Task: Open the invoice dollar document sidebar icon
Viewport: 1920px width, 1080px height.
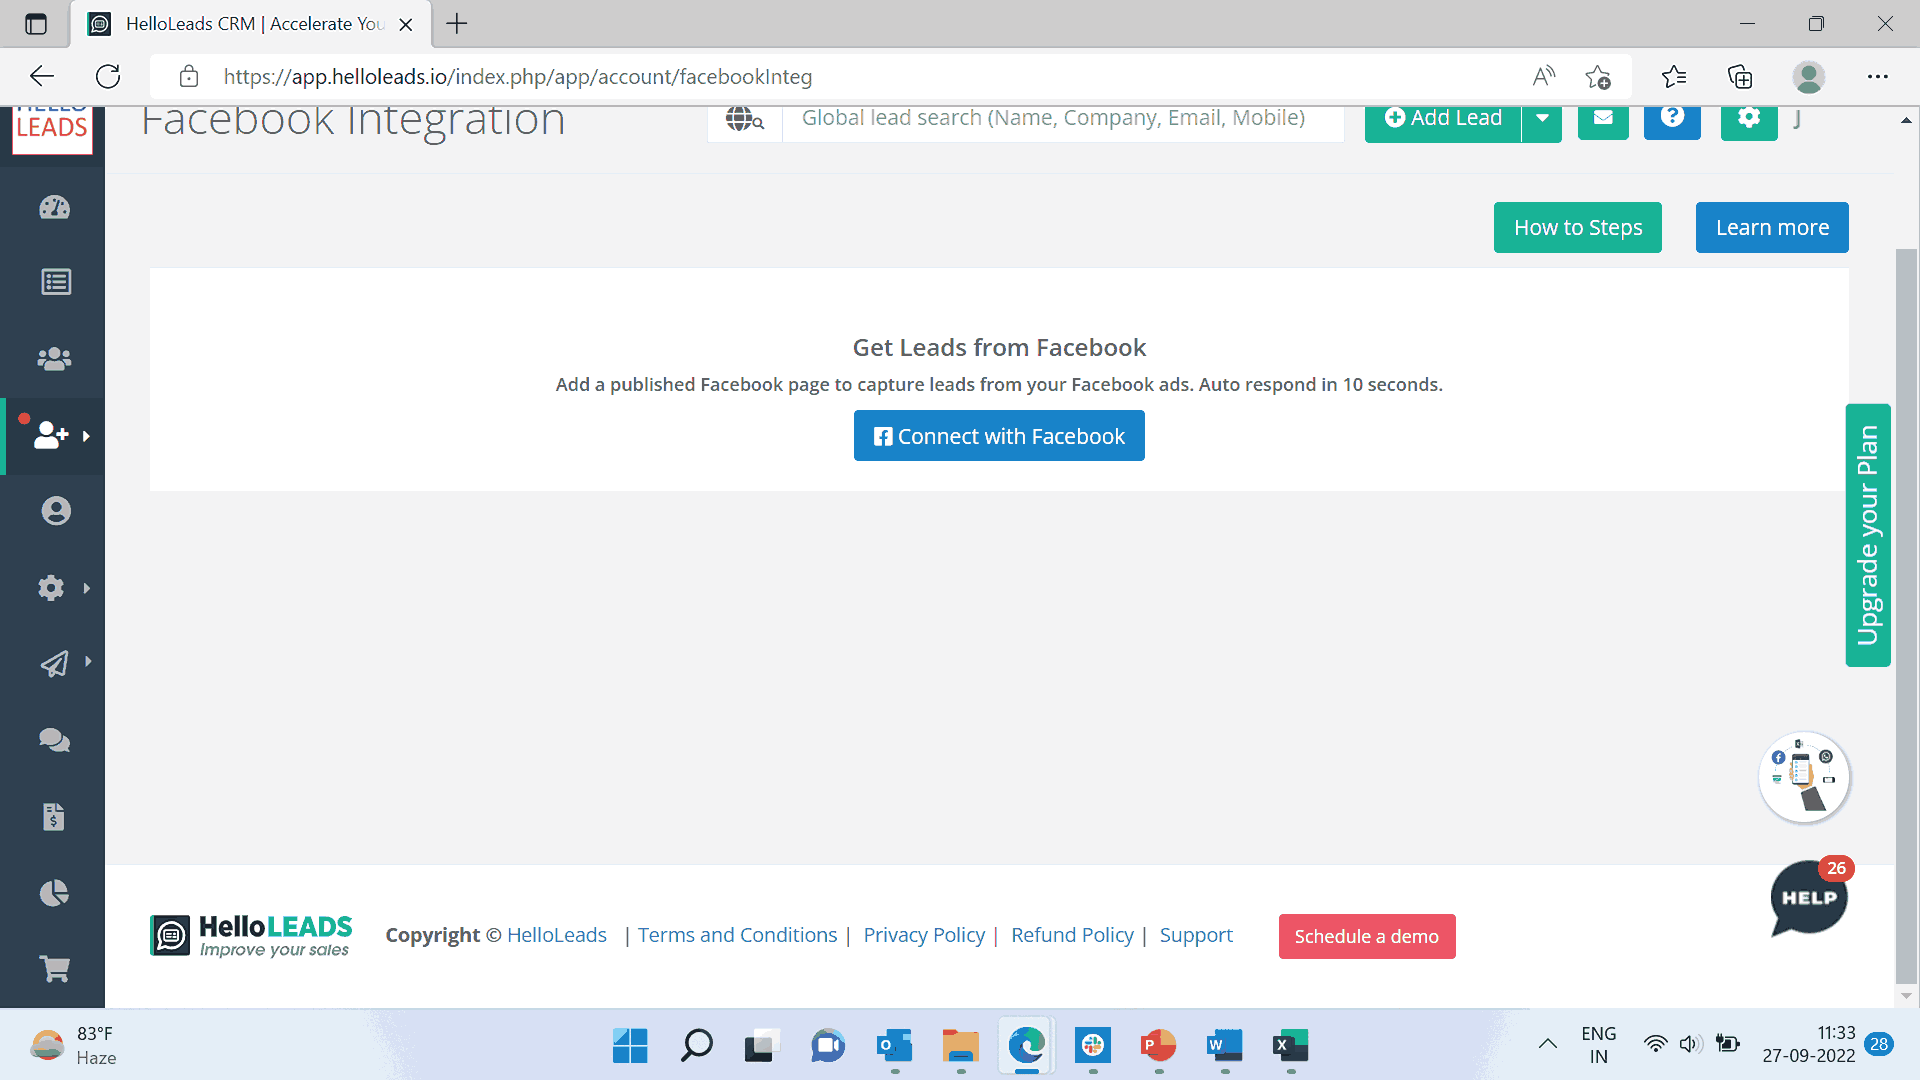Action: (x=54, y=817)
